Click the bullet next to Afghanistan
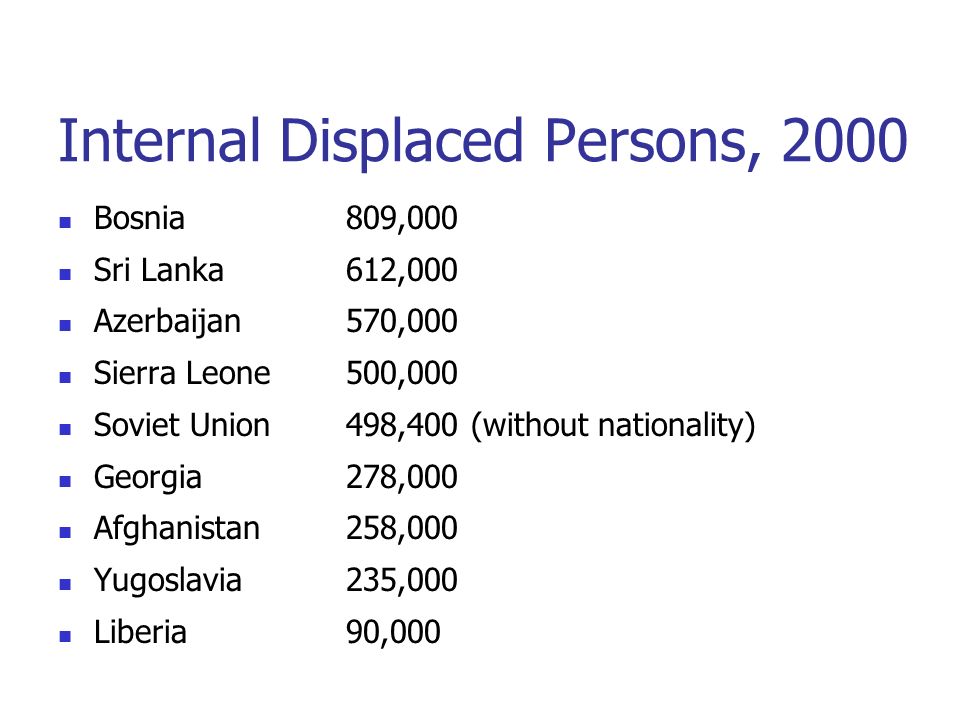 (x=65, y=532)
